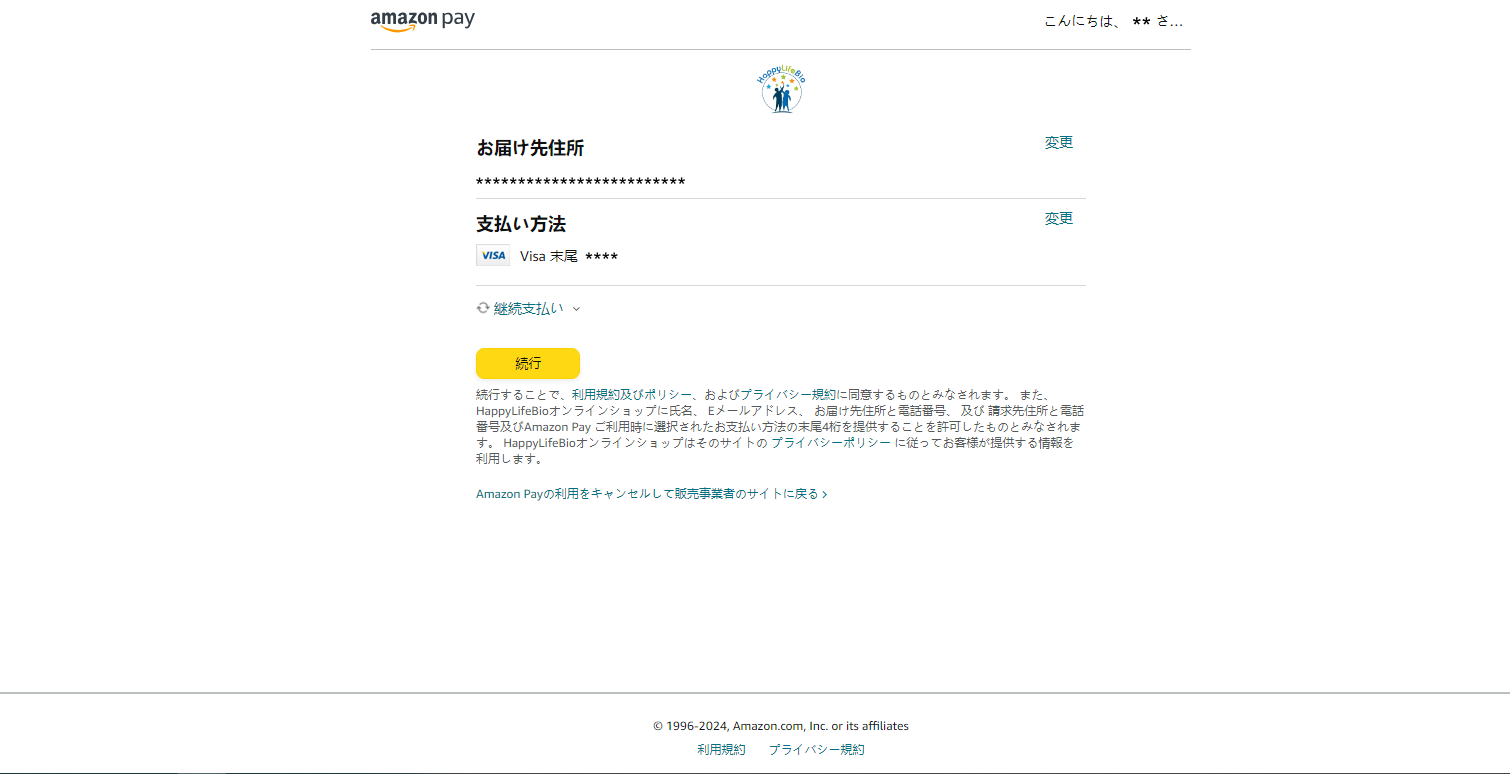This screenshot has width=1510, height=774.
Task: Click the こんにちは greeting in the header
Action: [x=1114, y=21]
